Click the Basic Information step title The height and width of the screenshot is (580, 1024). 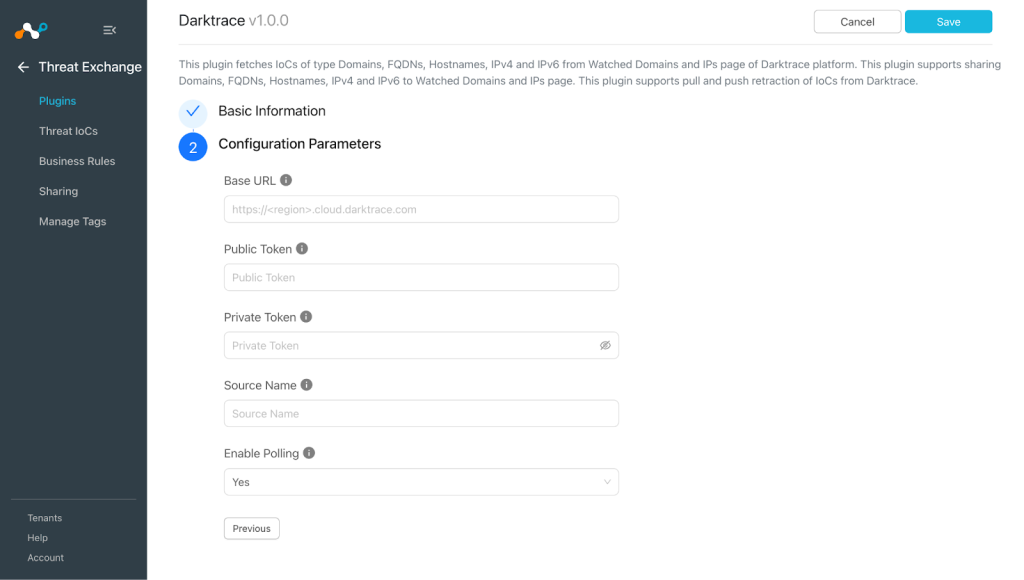tap(272, 111)
